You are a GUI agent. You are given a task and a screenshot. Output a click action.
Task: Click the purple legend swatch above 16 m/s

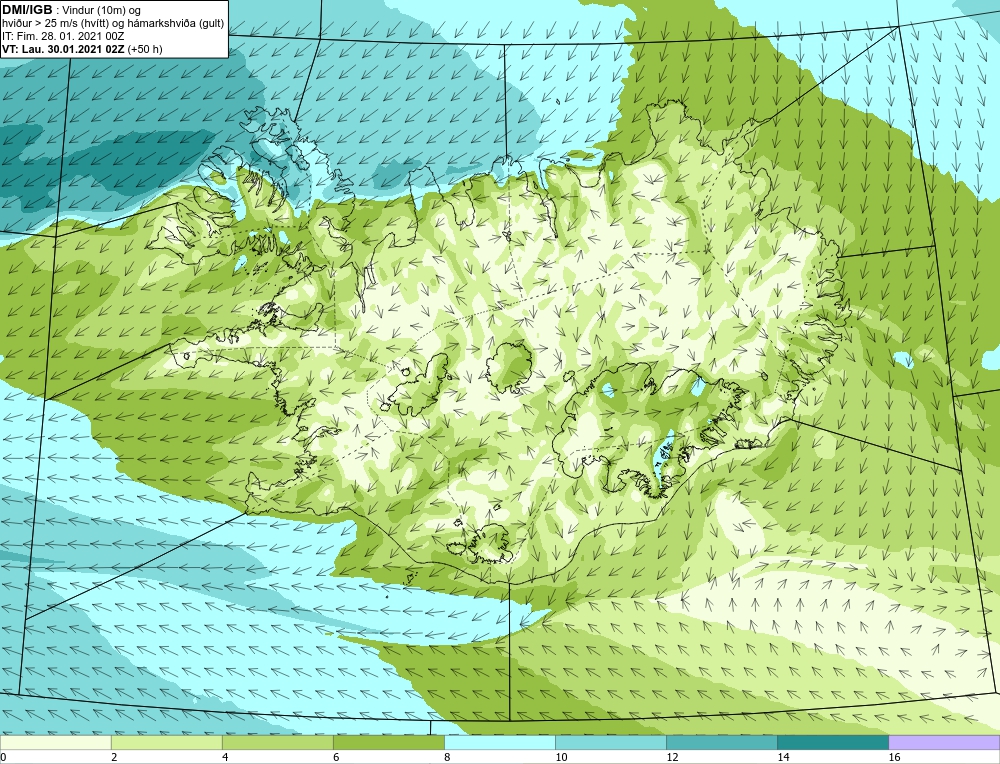(x=944, y=742)
